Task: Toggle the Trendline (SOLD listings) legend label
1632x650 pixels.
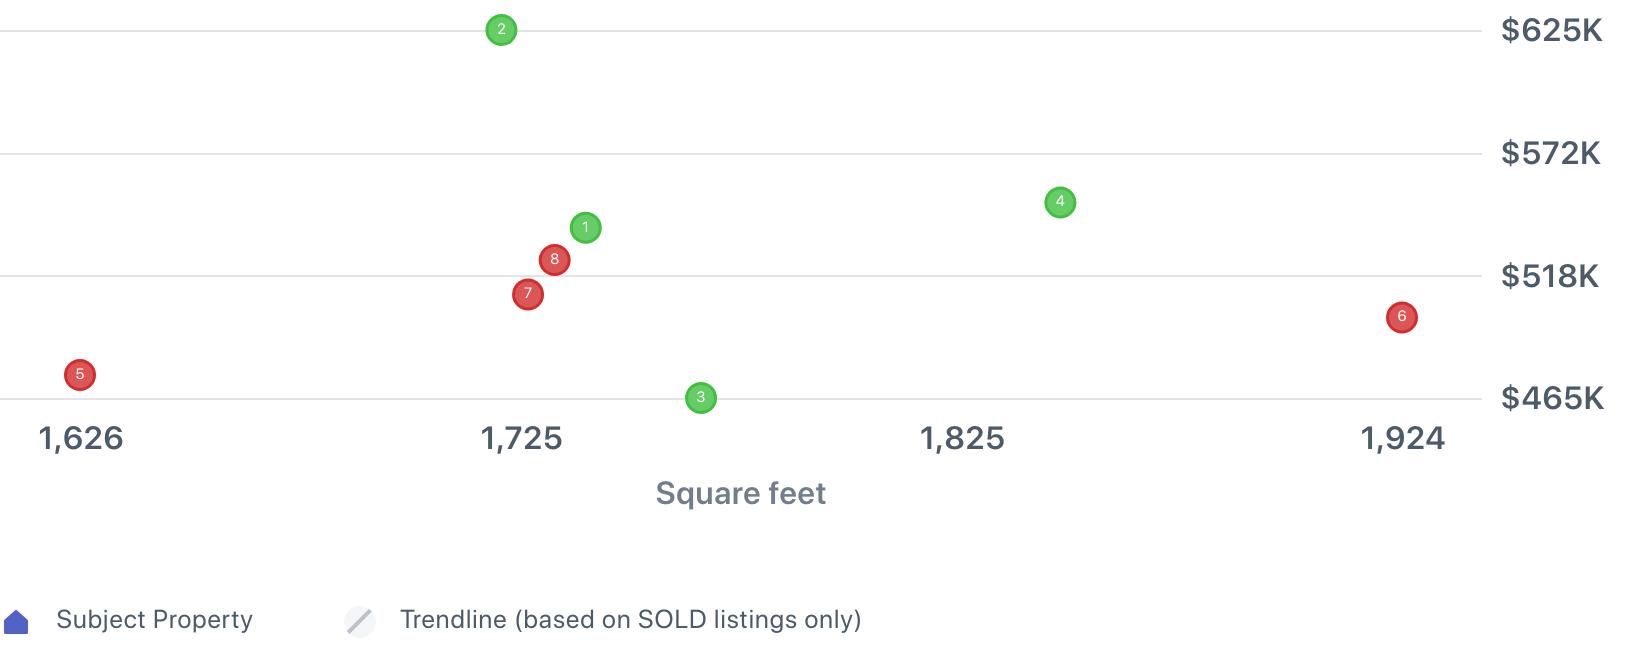Action: click(630, 620)
